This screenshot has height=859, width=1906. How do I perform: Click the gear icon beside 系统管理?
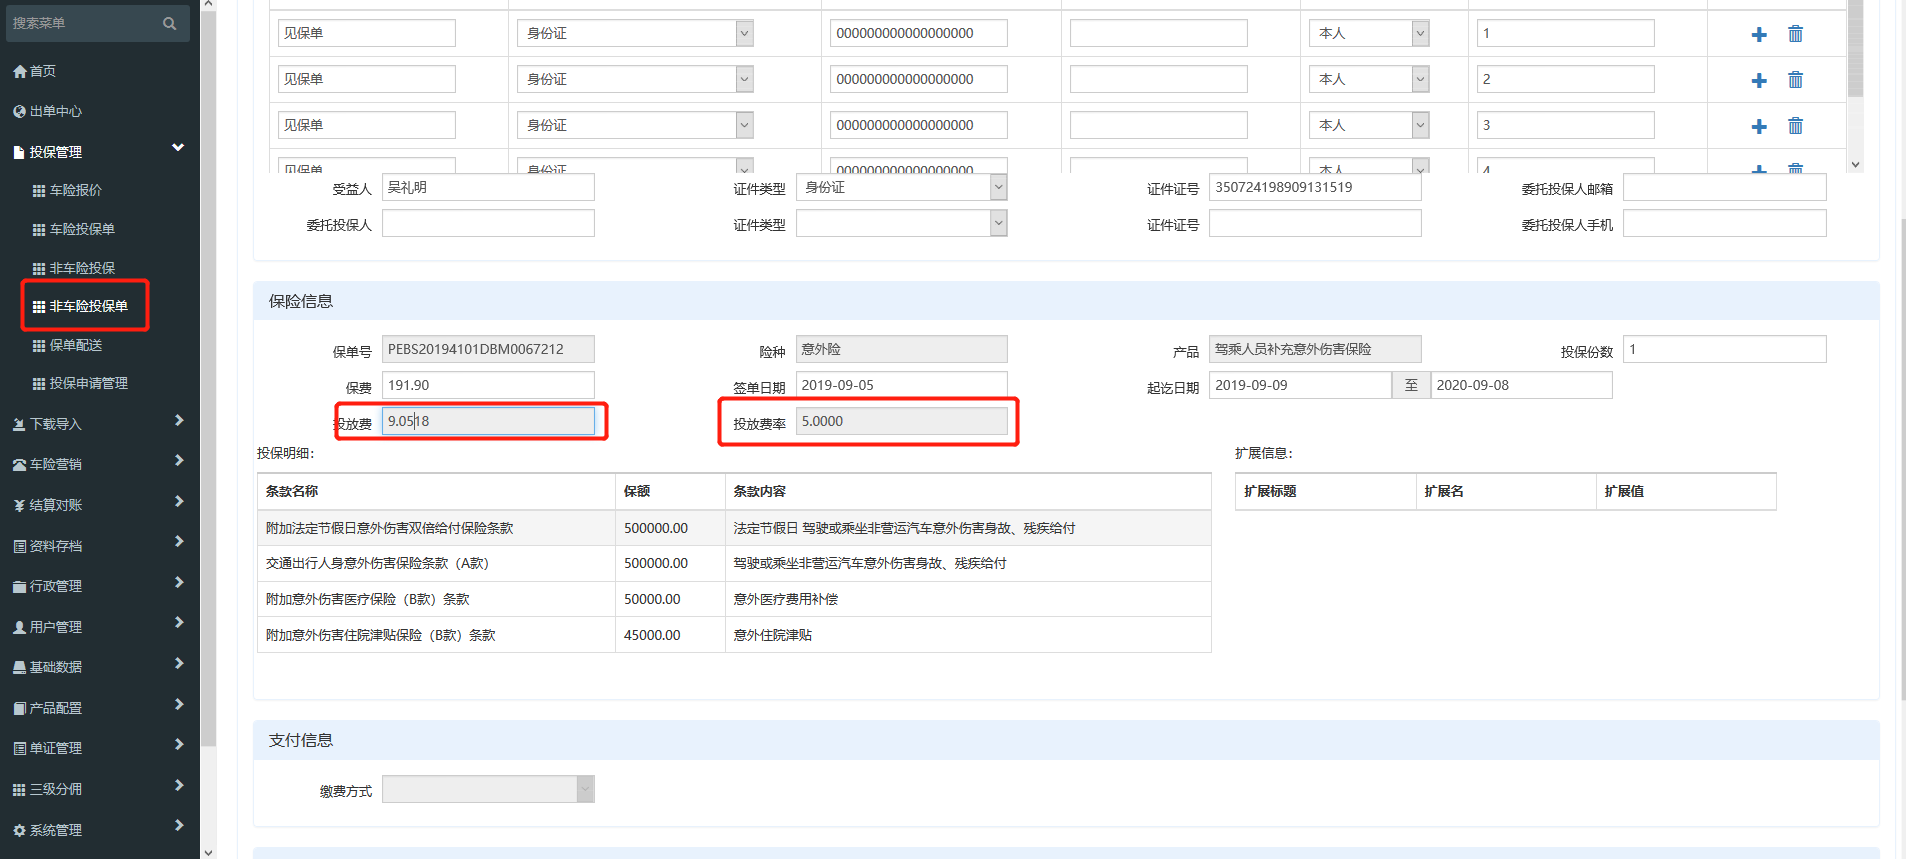click(19, 830)
